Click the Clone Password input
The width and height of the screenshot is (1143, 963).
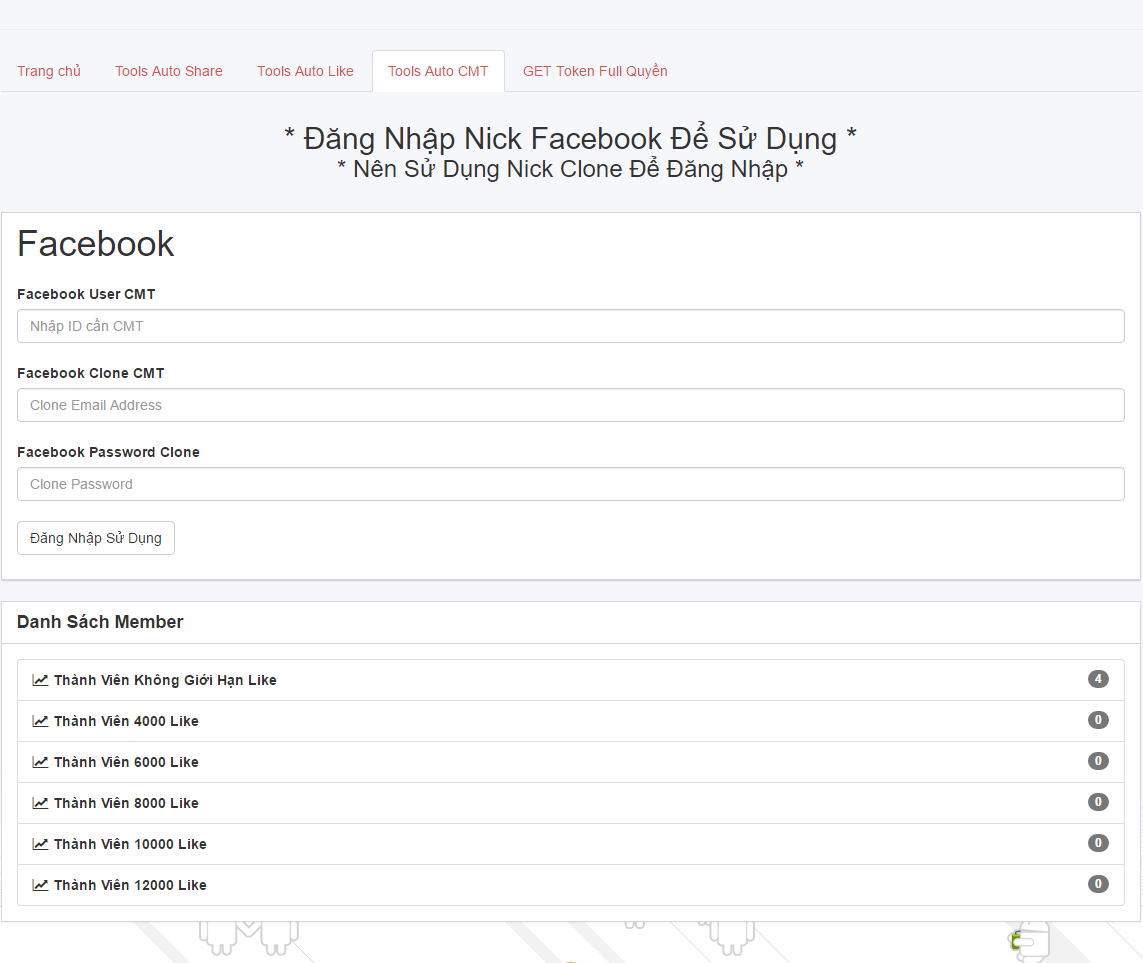[x=571, y=484]
